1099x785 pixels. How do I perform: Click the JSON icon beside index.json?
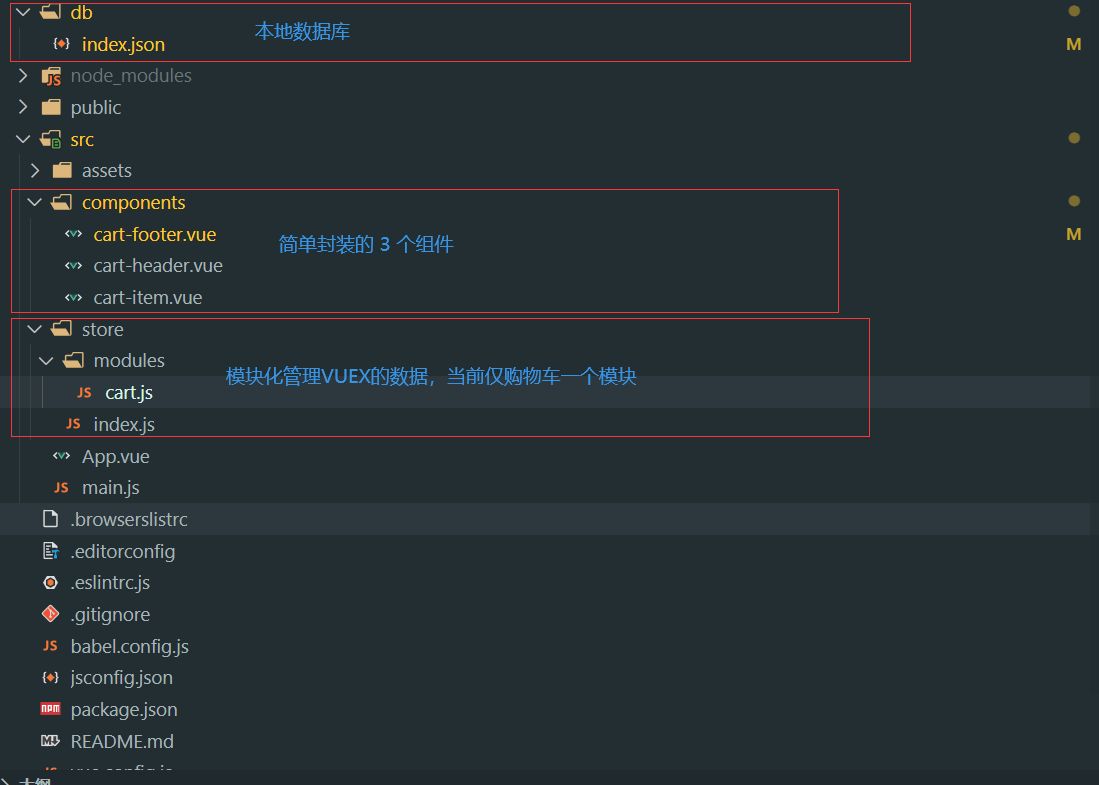click(62, 44)
